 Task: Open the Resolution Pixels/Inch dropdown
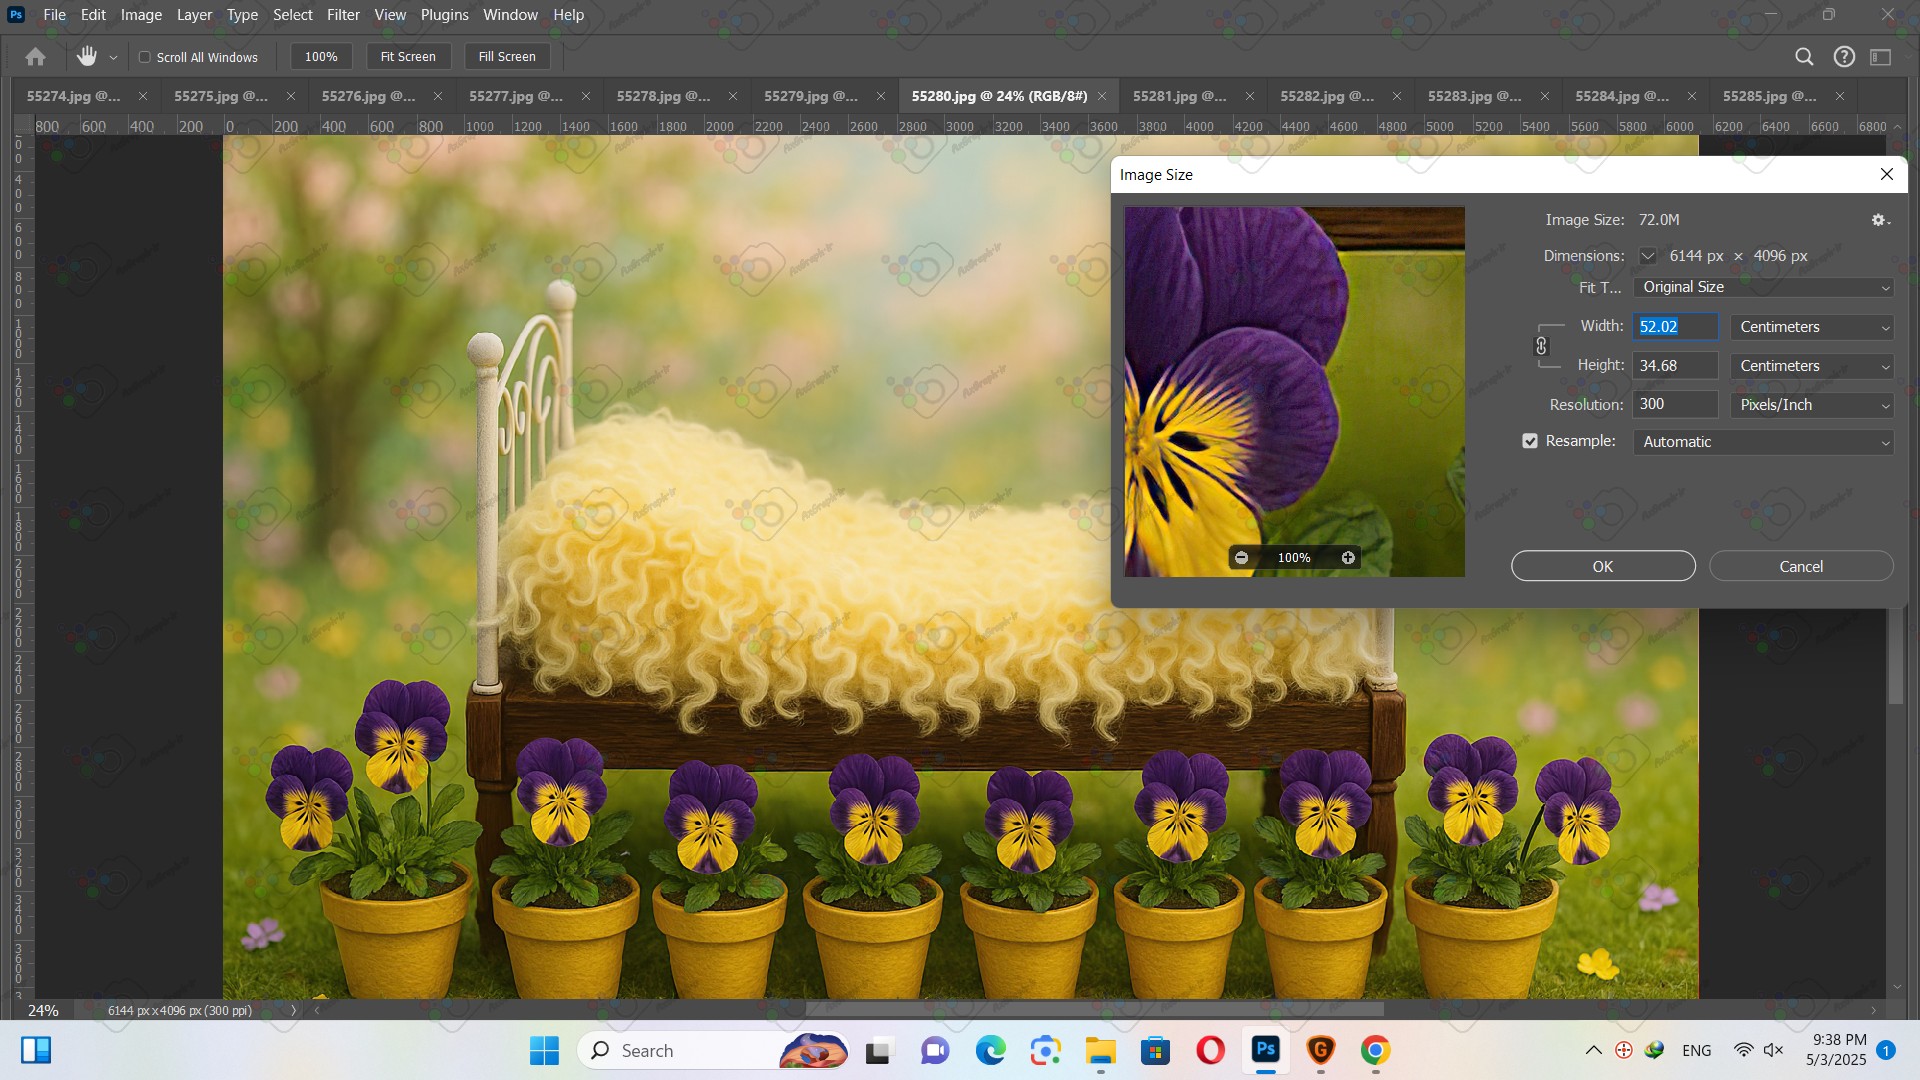1812,405
